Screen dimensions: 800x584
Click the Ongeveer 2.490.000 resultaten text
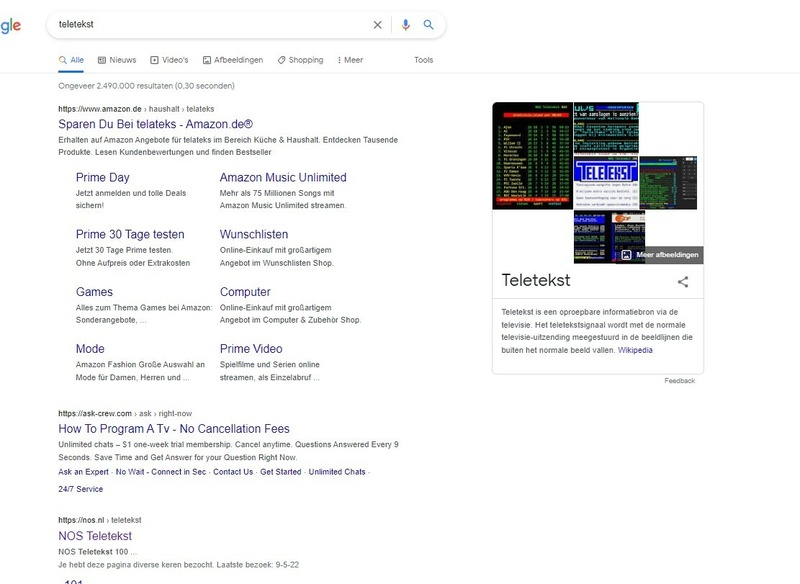(146, 86)
